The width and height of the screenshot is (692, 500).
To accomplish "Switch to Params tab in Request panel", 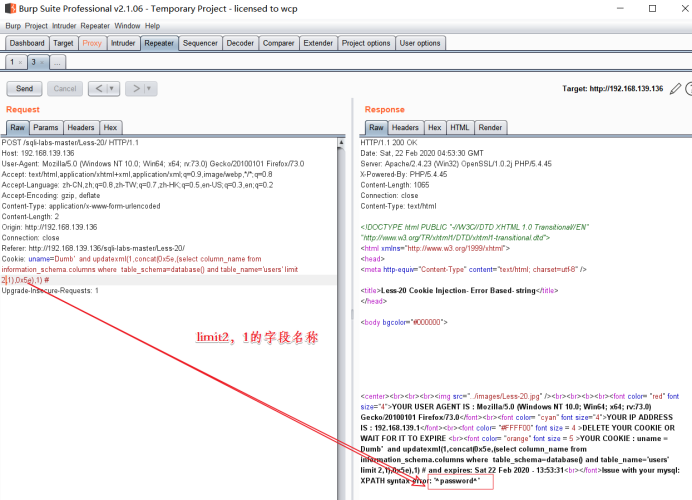I will [x=46, y=128].
